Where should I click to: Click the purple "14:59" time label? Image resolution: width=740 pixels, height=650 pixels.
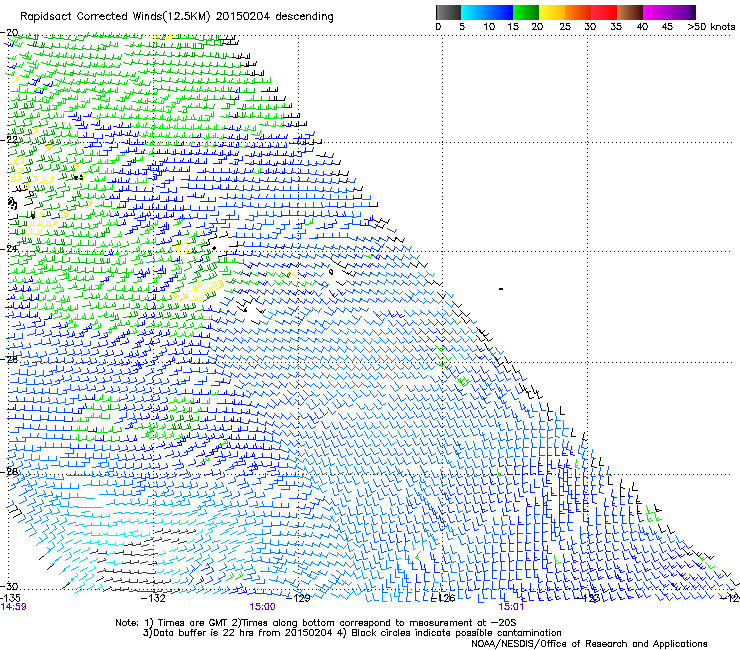tap(13, 607)
